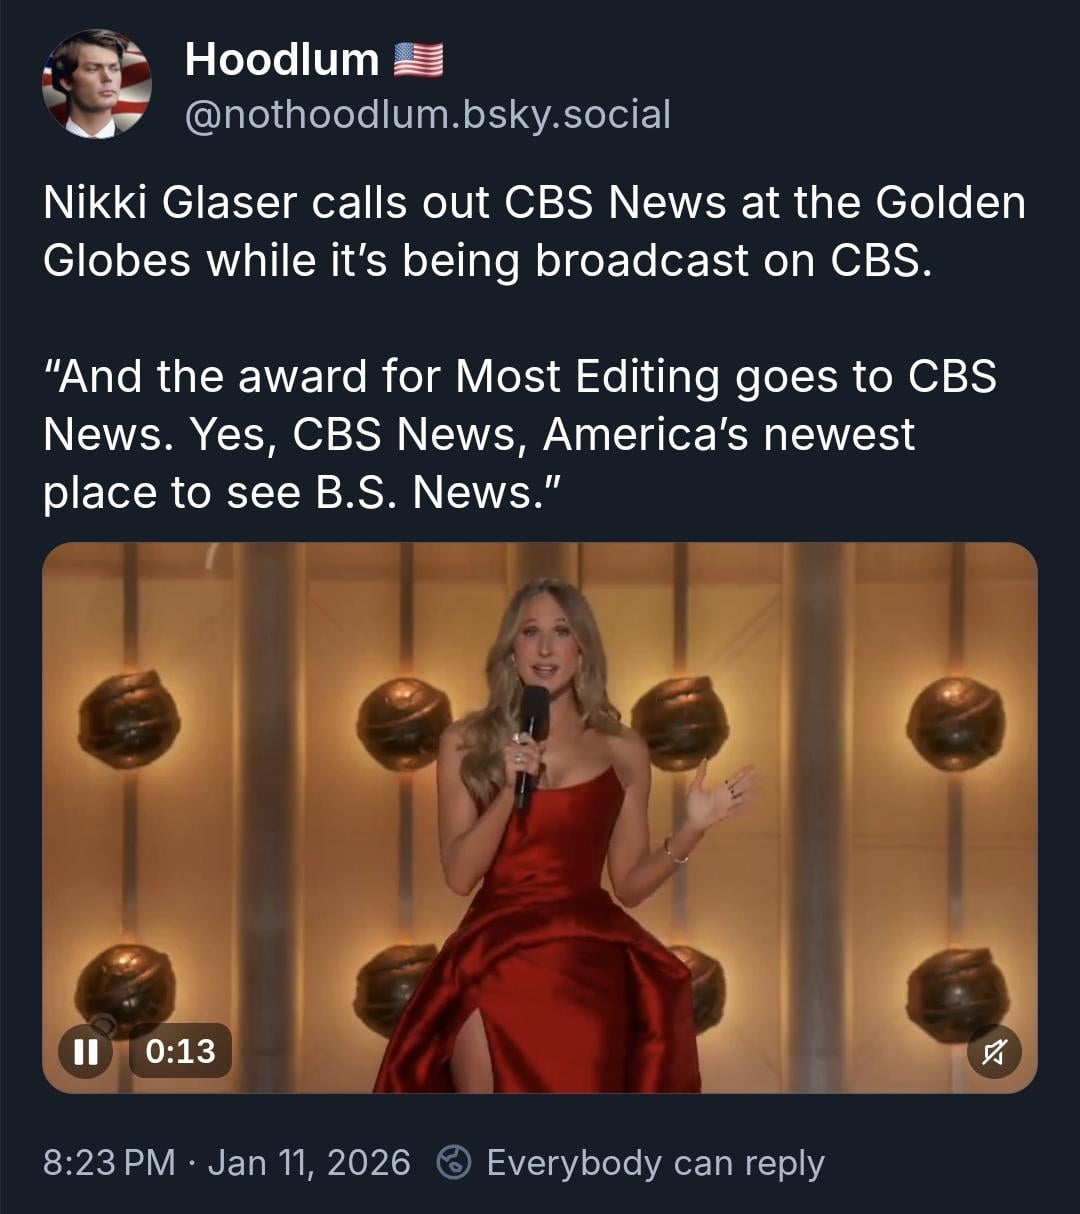Click the Jan 11, 2026 date

tap(309, 1163)
